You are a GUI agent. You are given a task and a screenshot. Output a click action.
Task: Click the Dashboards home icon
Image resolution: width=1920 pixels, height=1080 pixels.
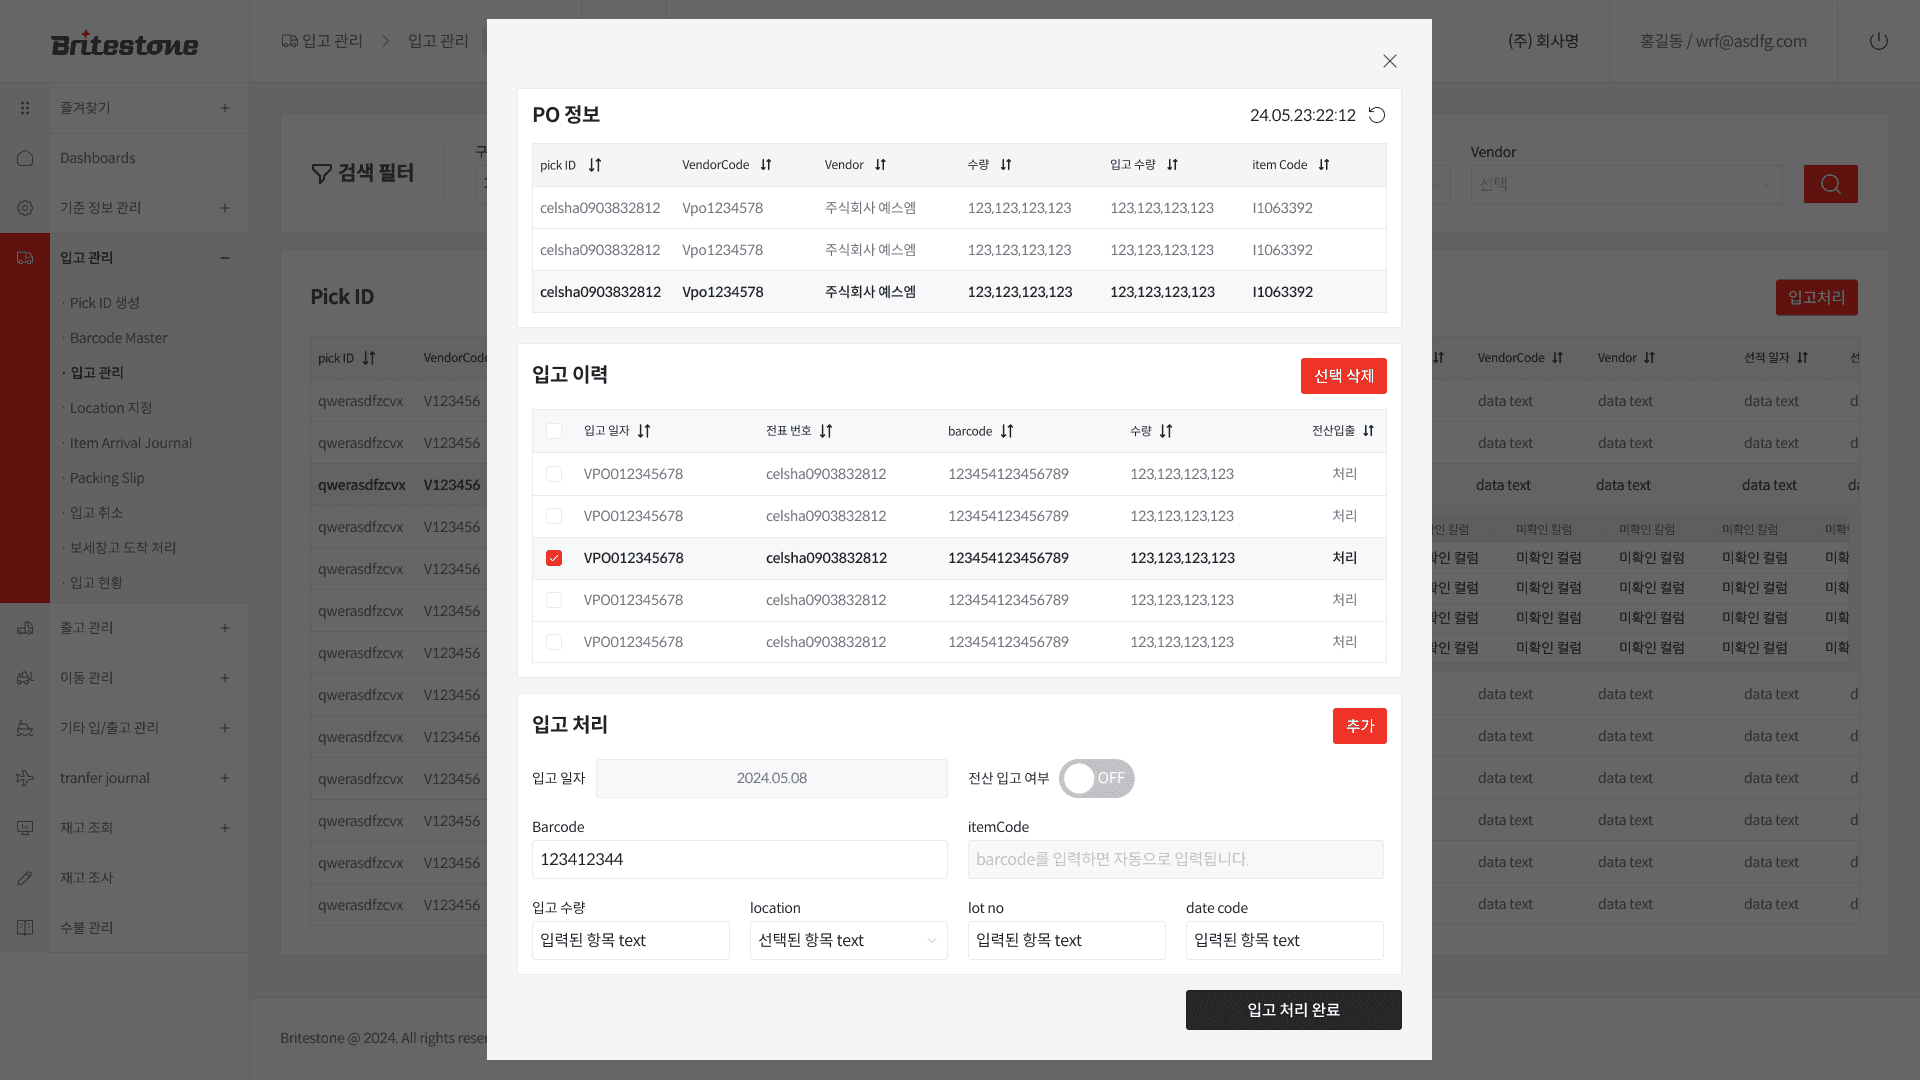point(25,158)
